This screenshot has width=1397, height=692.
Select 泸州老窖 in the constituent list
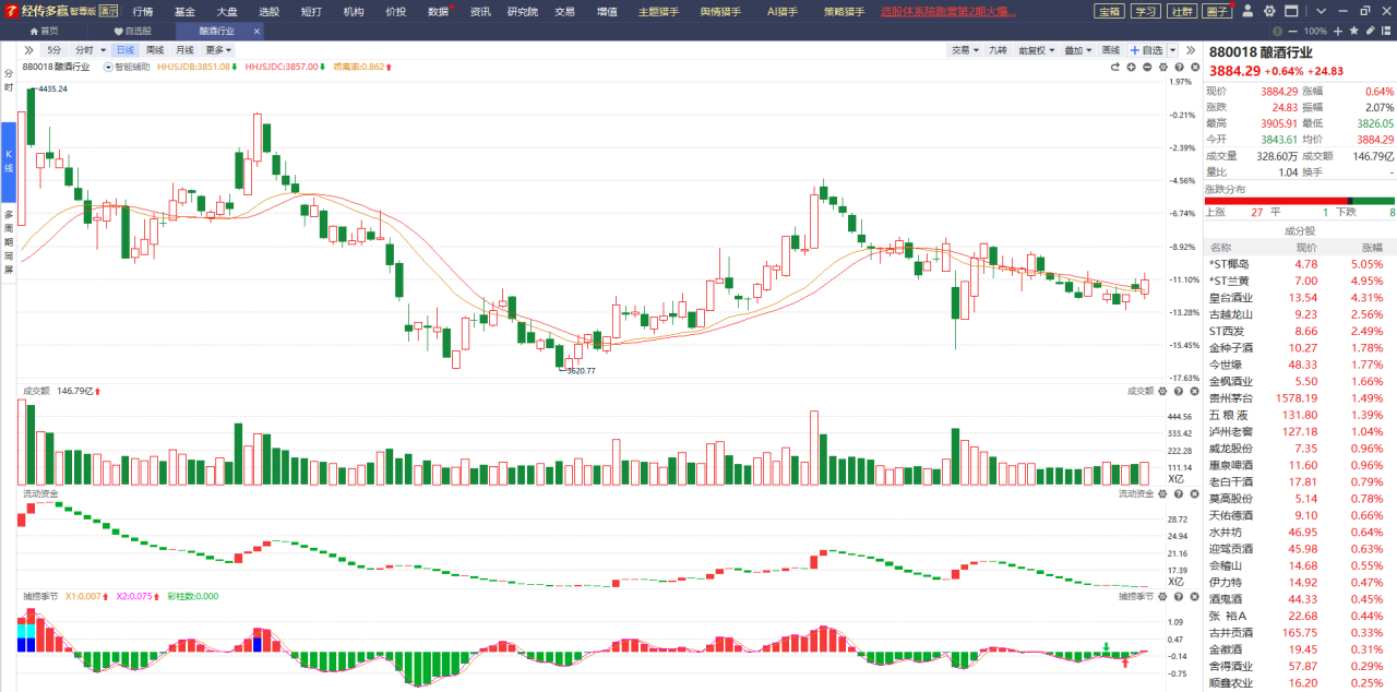click(x=1301, y=431)
